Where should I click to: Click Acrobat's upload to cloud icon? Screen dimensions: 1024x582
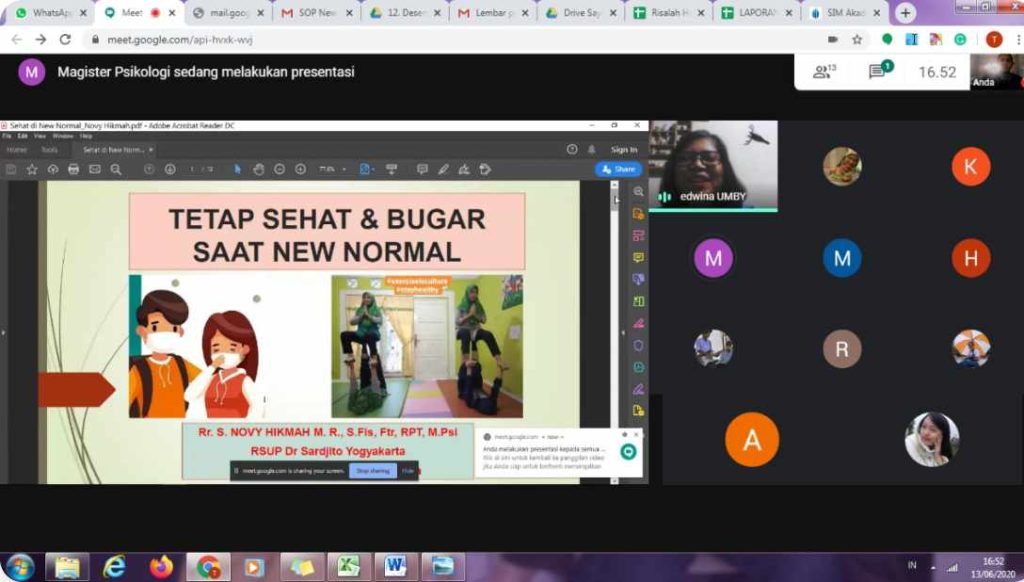coord(53,170)
